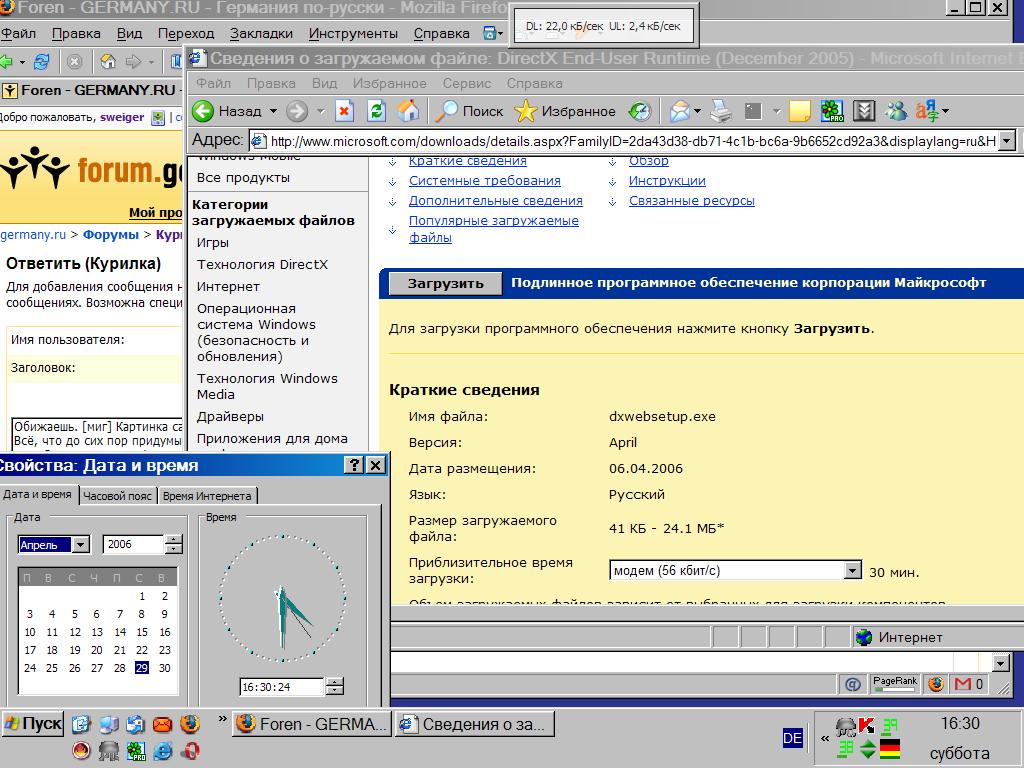Open the connection speed dropdown модем (56 кбит/с)
Viewport: 1024px width, 768px height.
click(852, 570)
